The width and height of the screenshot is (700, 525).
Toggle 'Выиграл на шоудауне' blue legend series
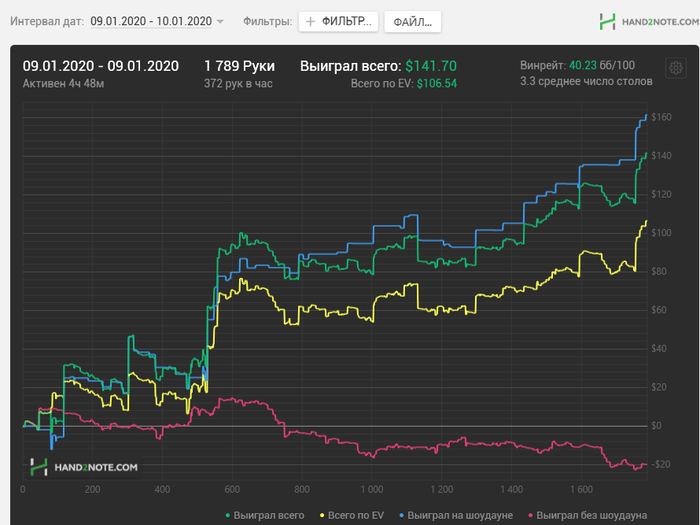tap(456, 515)
